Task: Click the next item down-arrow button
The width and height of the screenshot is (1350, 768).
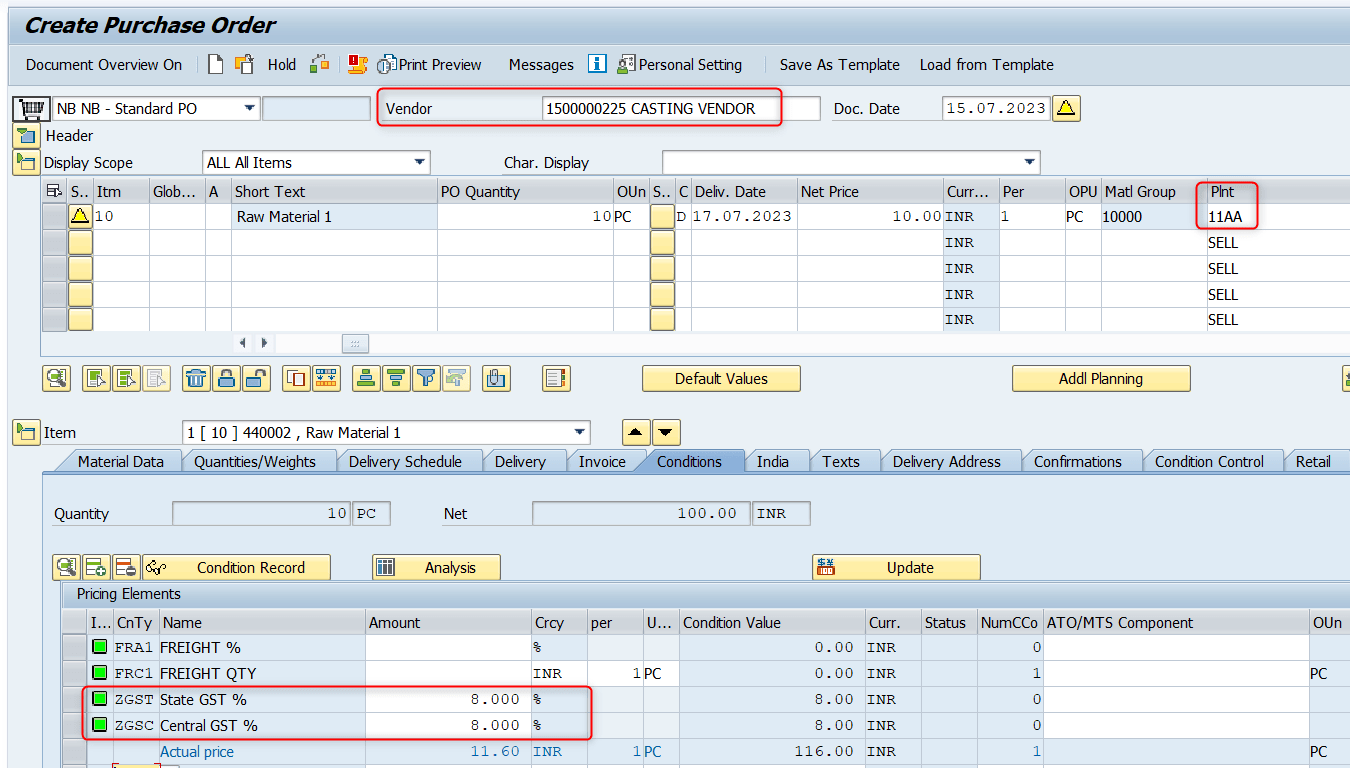Action: tap(667, 433)
